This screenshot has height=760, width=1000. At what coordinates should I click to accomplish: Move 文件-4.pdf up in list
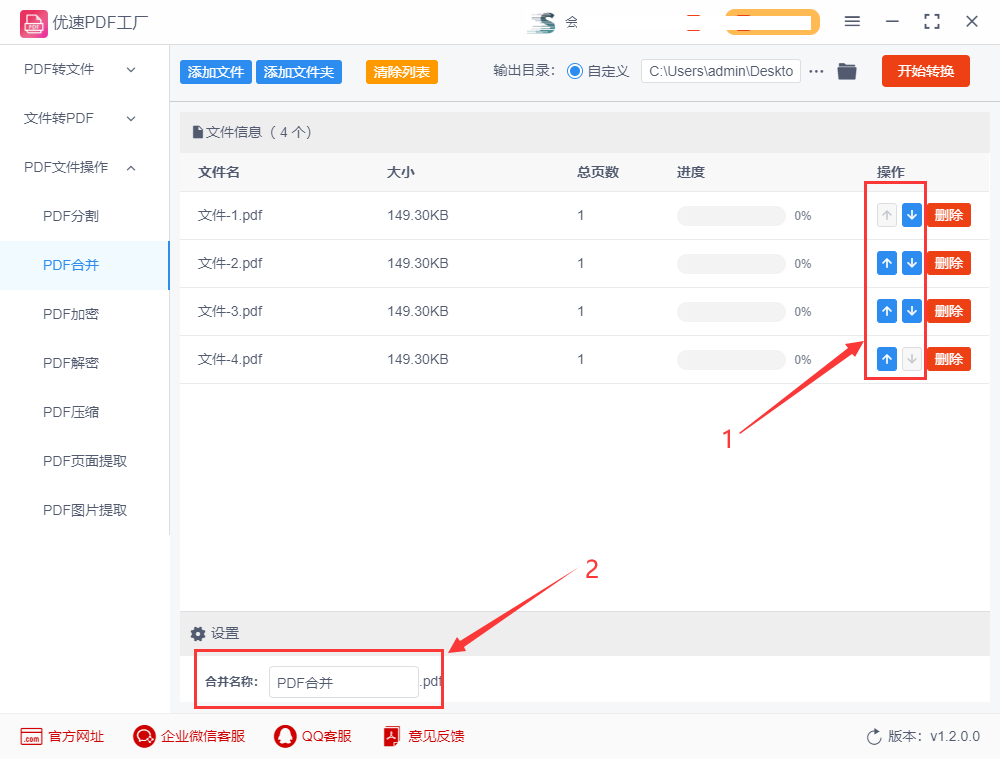pos(886,359)
